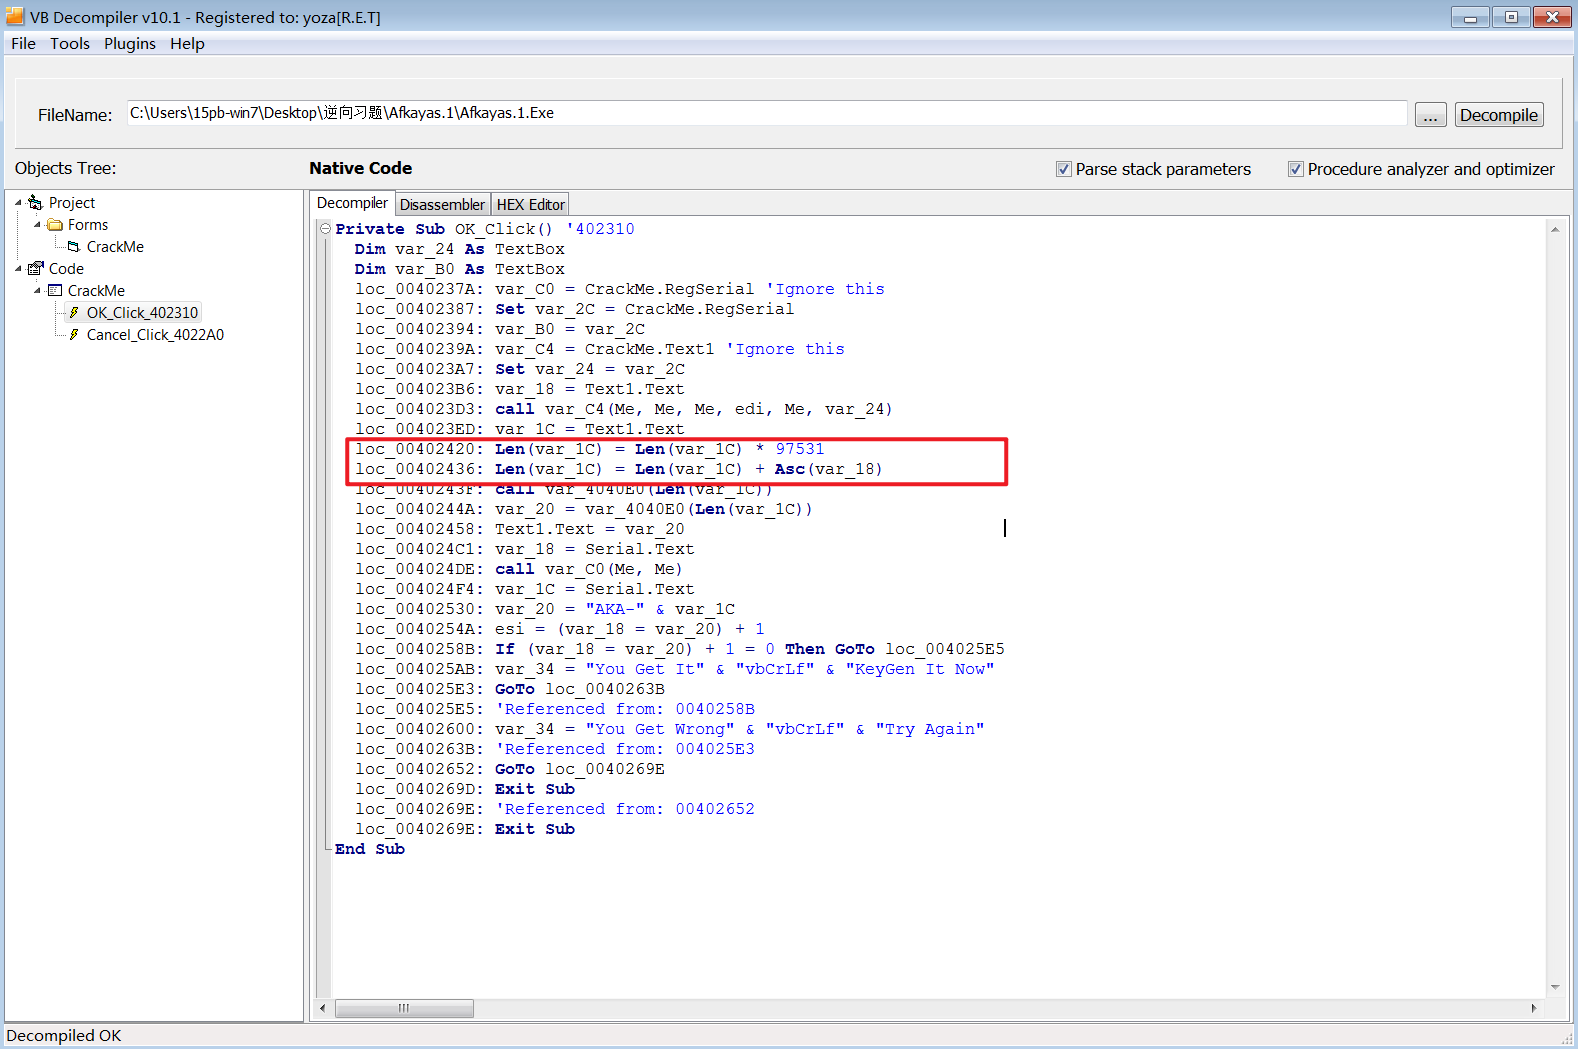Image resolution: width=1578 pixels, height=1049 pixels.
Task: Collapse the Project tree node
Action: coord(18,202)
